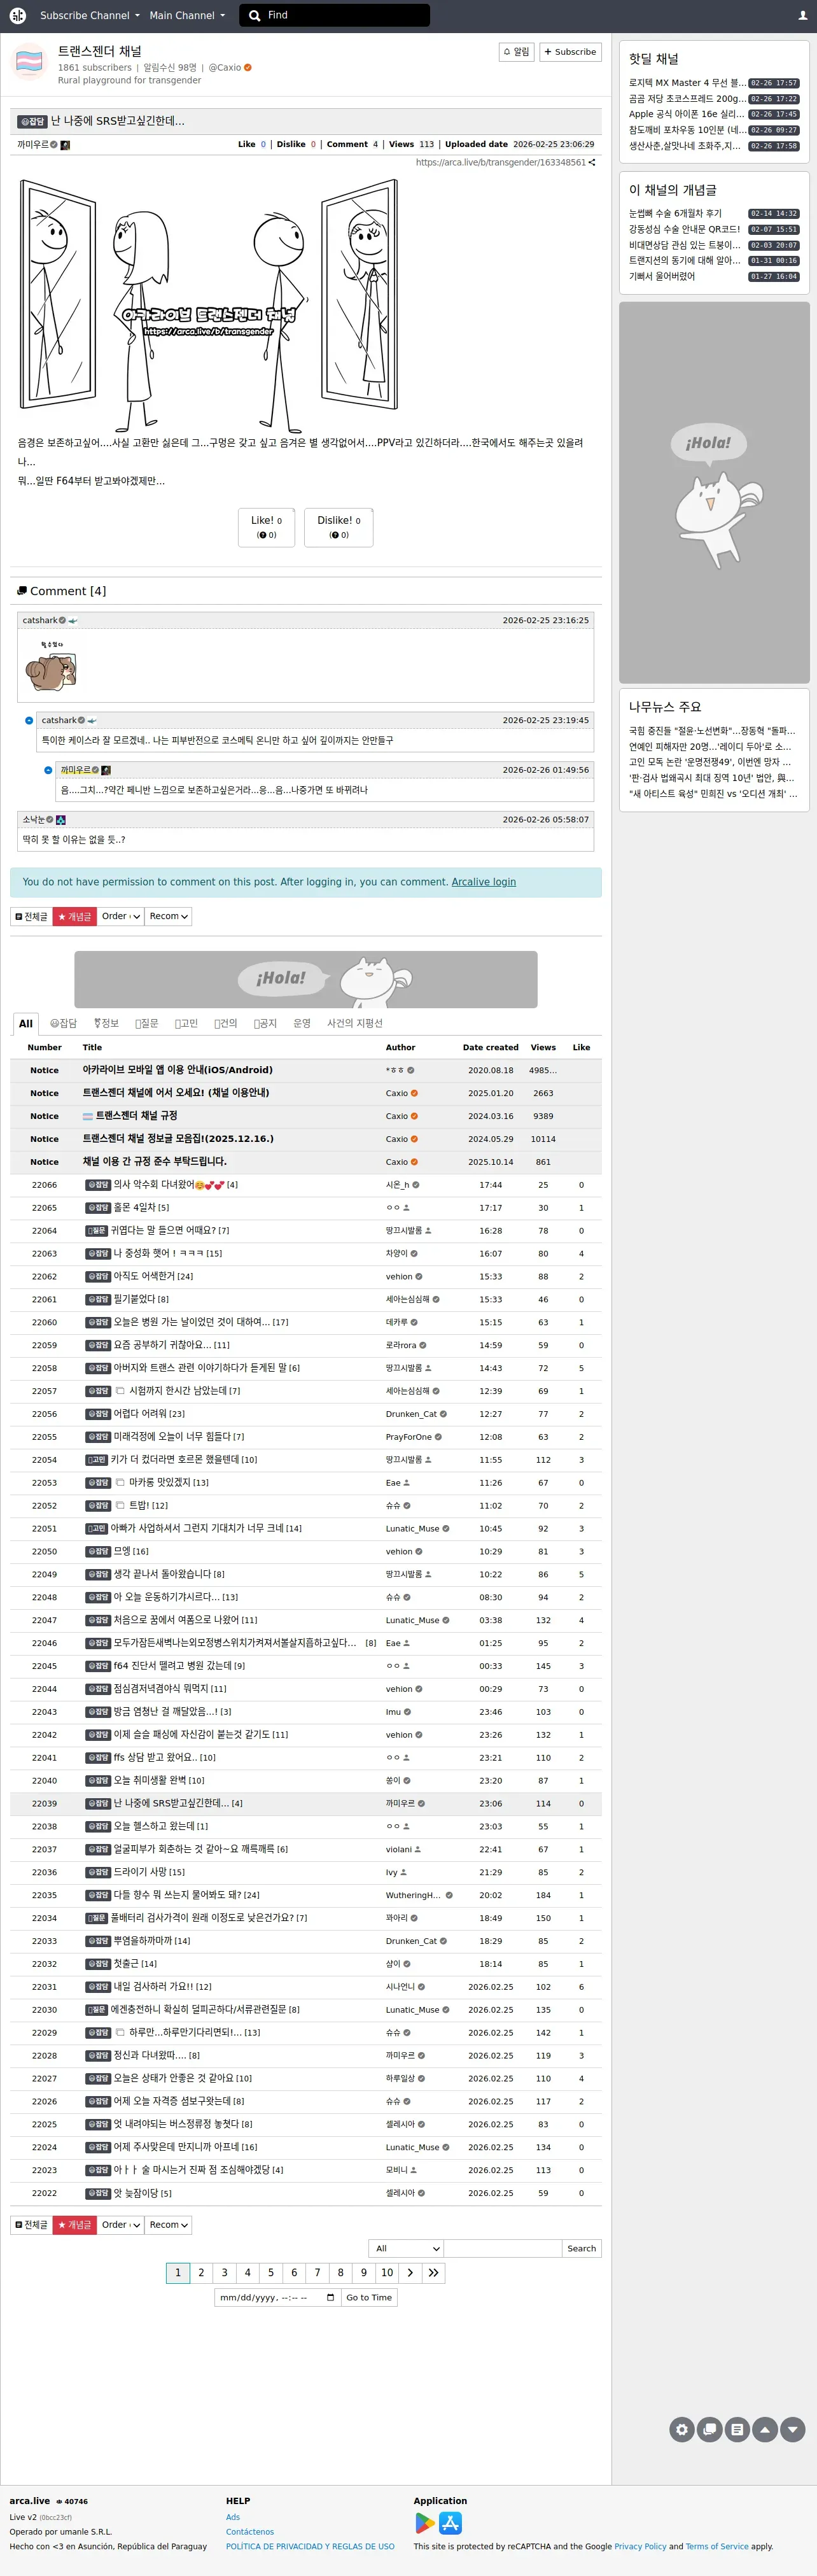Image resolution: width=817 pixels, height=2576 pixels.
Task: Click the Go to Time button
Action: pos(369,2297)
